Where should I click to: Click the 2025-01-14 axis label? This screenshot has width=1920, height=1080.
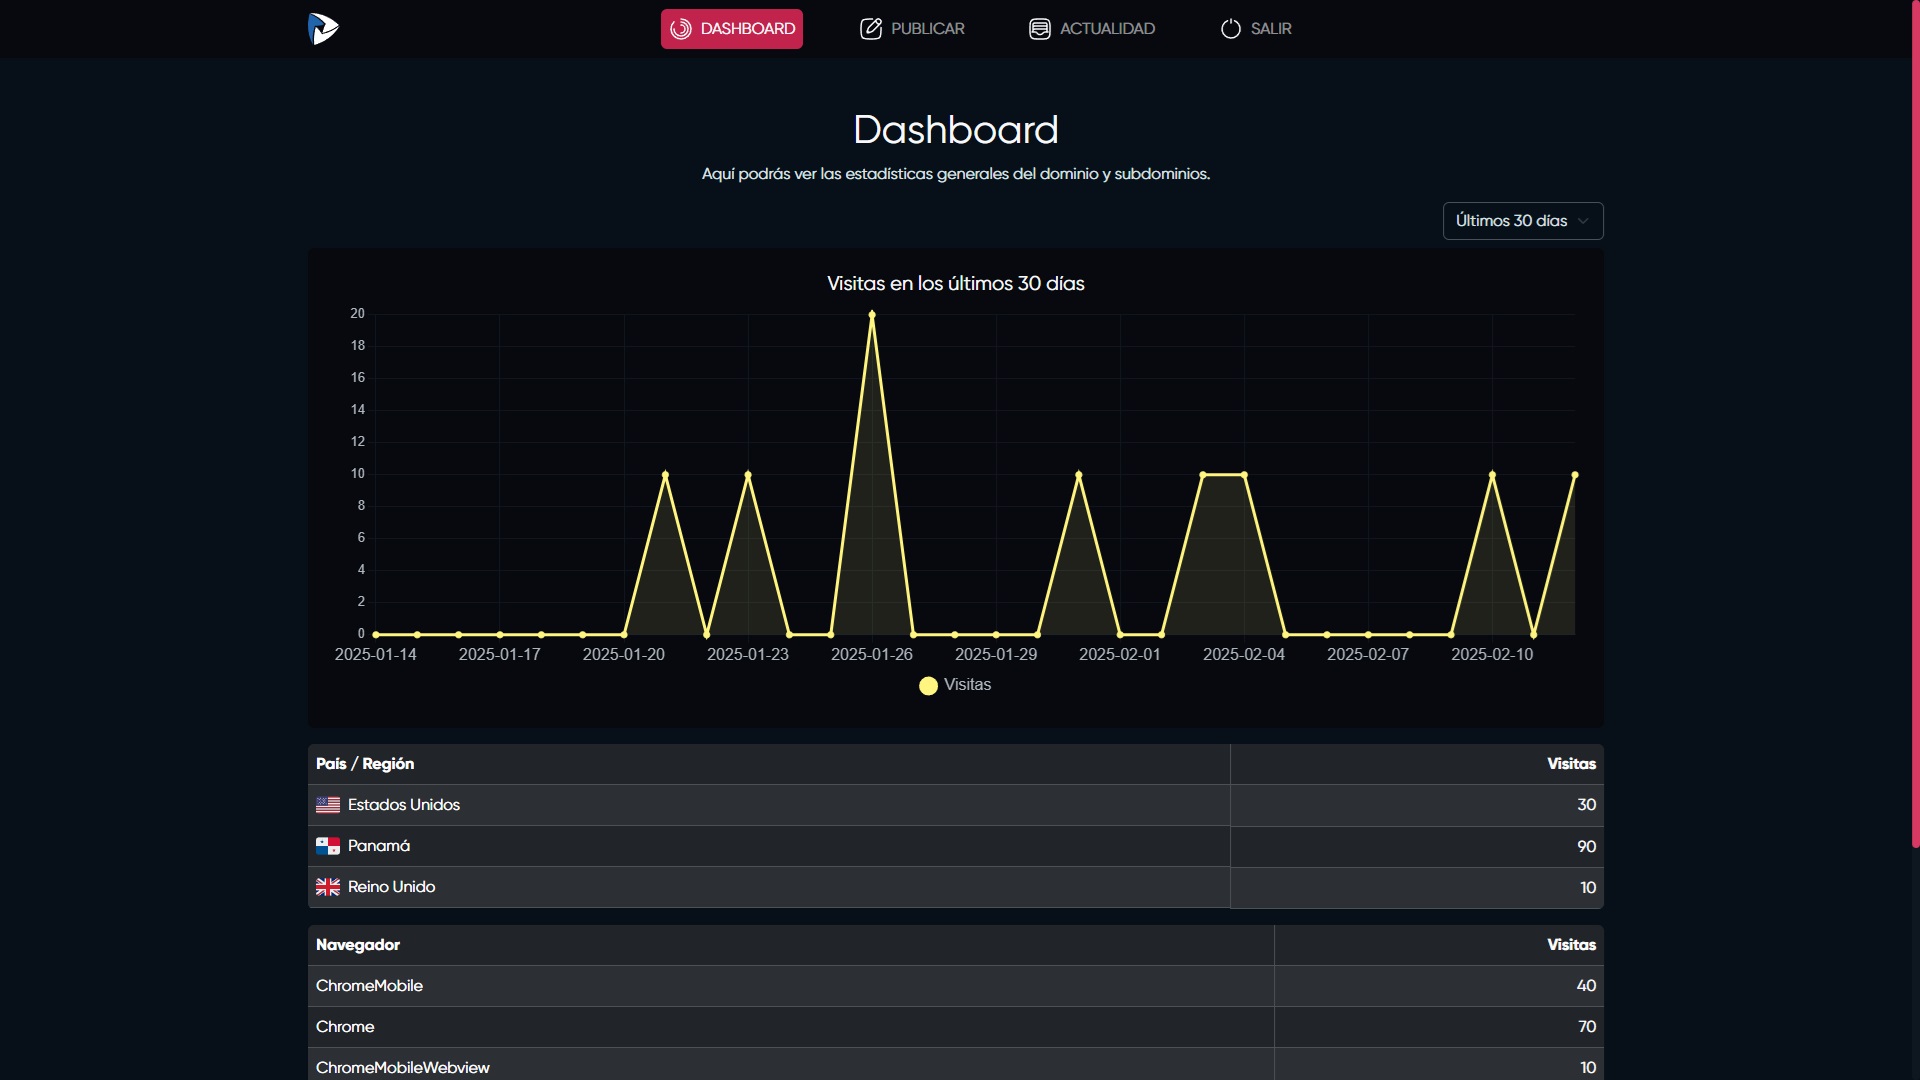[x=375, y=655]
